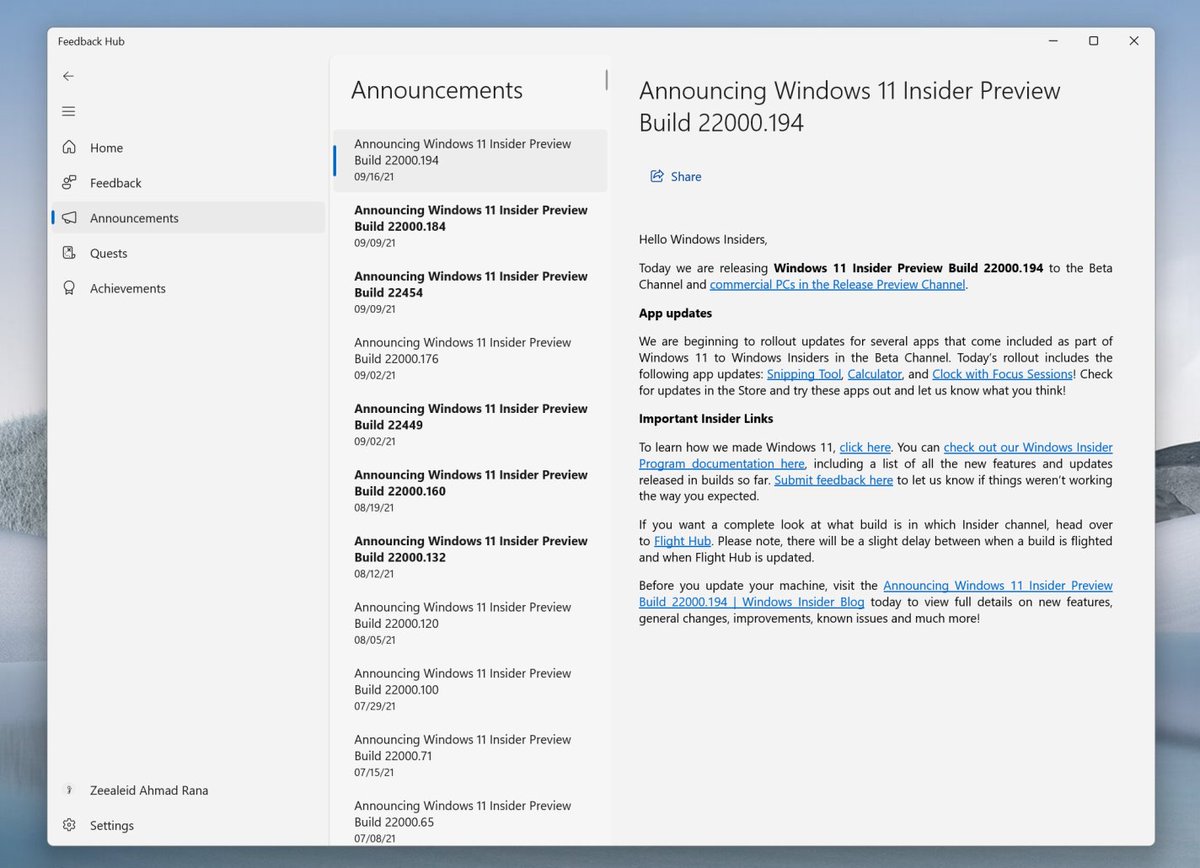Click the Hello Windows Insiders greeting

pos(703,239)
